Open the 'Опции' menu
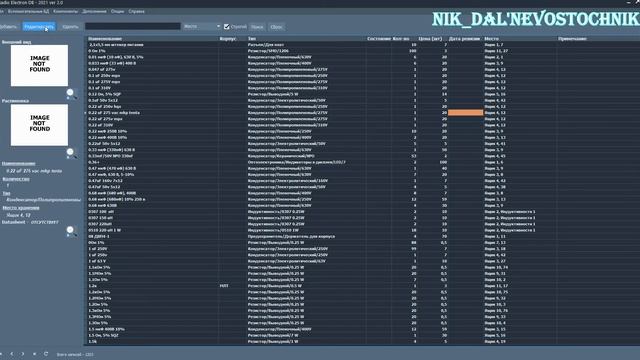The height and width of the screenshot is (360, 640). coord(118,11)
